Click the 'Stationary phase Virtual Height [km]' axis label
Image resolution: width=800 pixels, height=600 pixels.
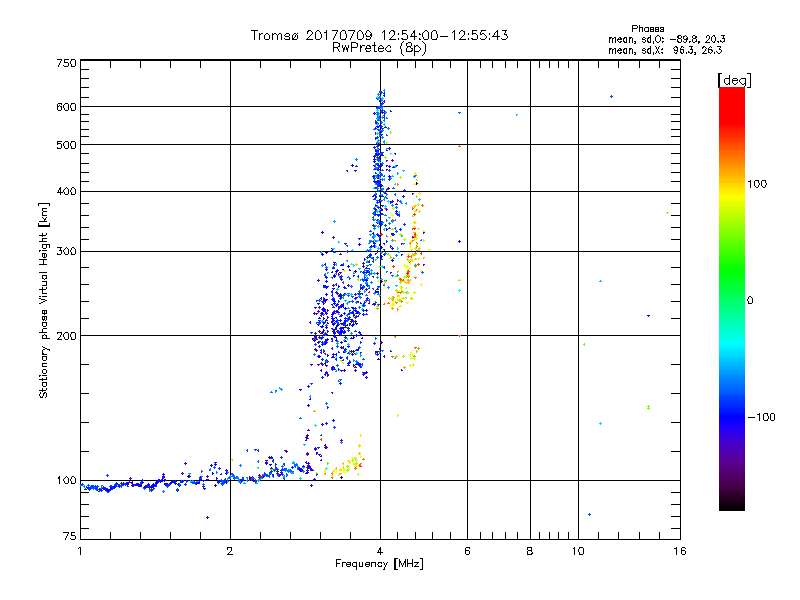[x=43, y=300]
